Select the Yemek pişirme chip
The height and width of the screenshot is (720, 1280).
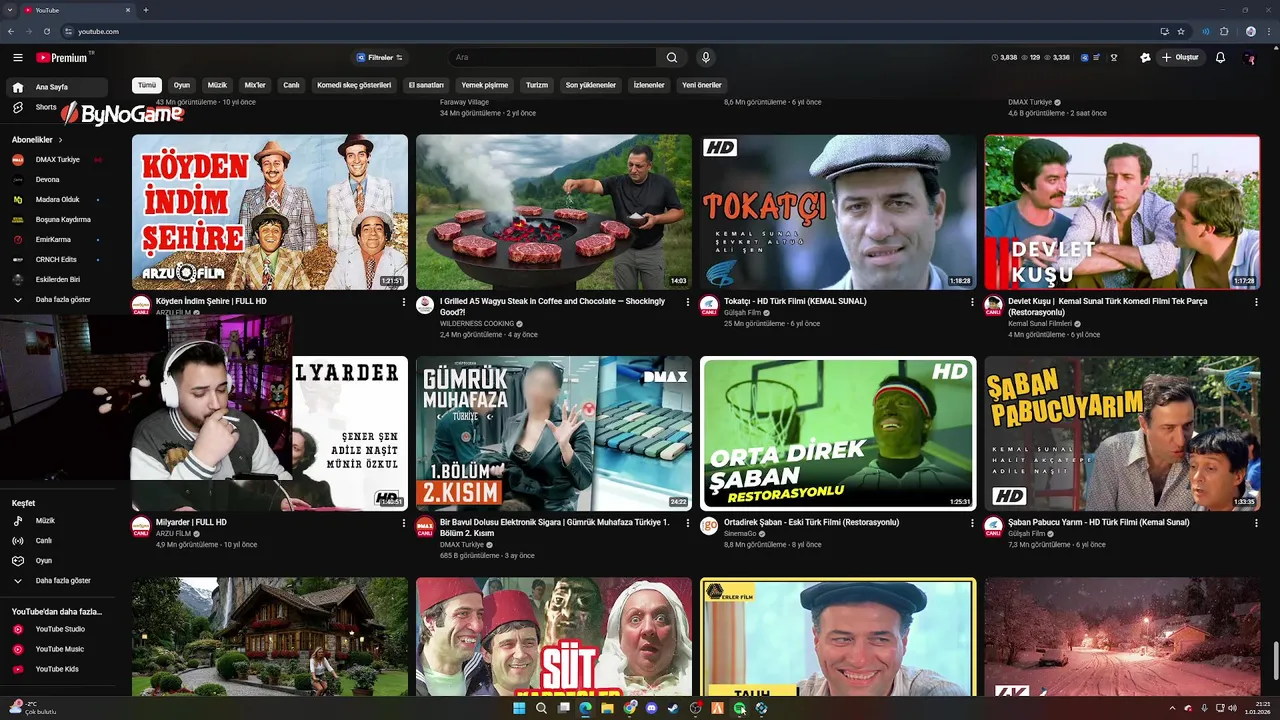pyautogui.click(x=485, y=85)
